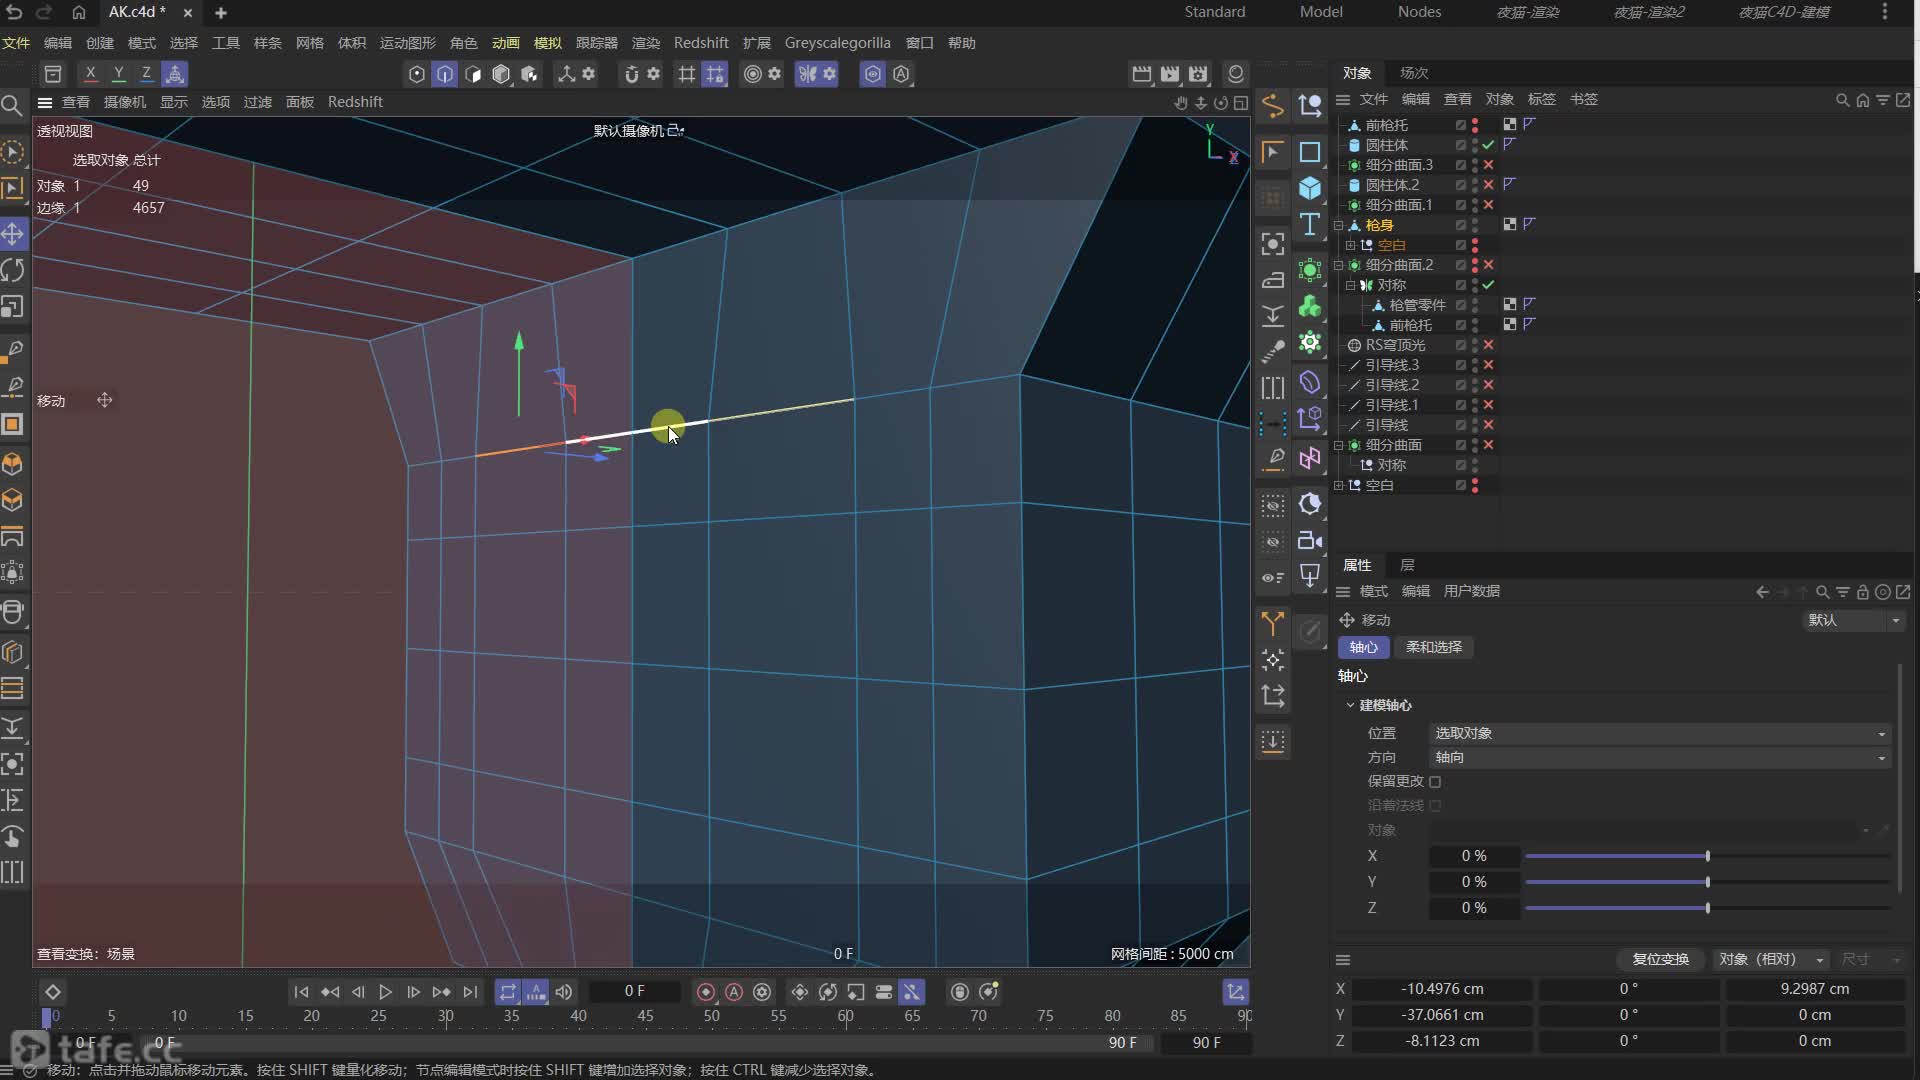The height and width of the screenshot is (1080, 1920).
Task: Select the Move tool in left toolbar
Action: tap(12, 234)
